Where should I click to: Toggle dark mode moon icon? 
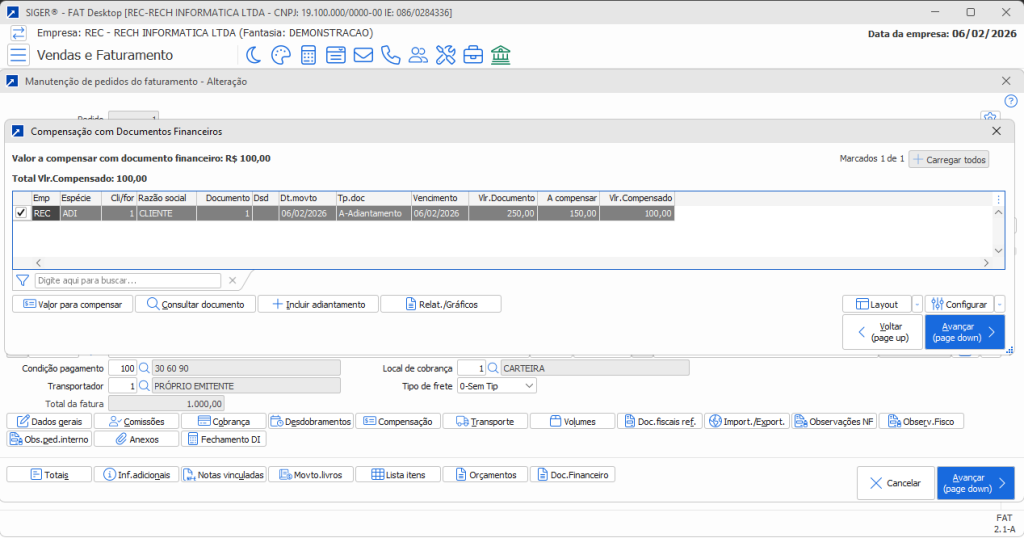[255, 55]
